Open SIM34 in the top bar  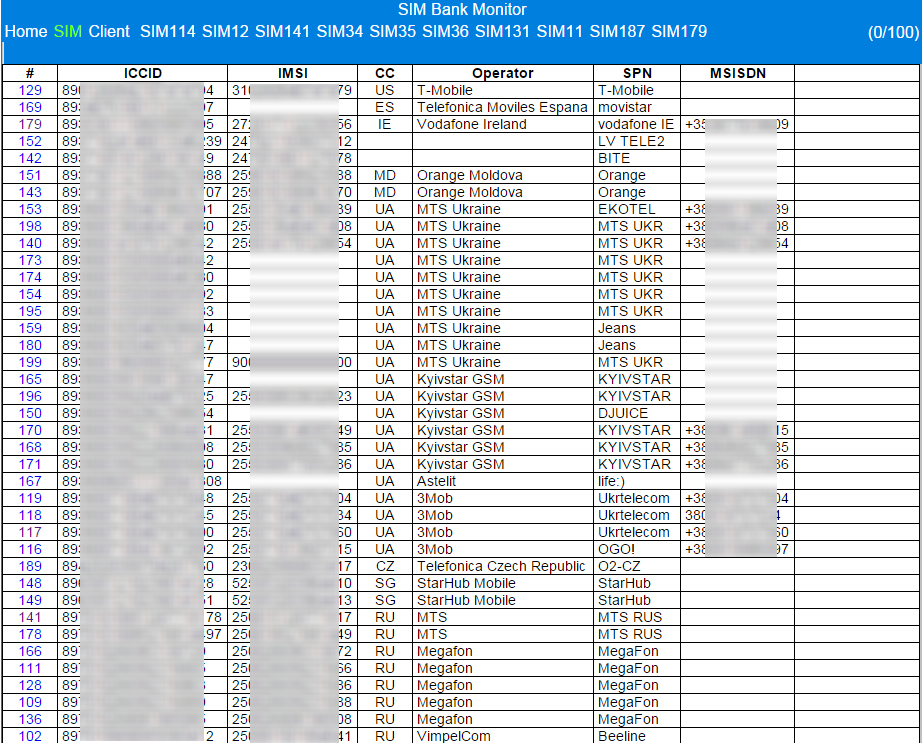click(340, 31)
